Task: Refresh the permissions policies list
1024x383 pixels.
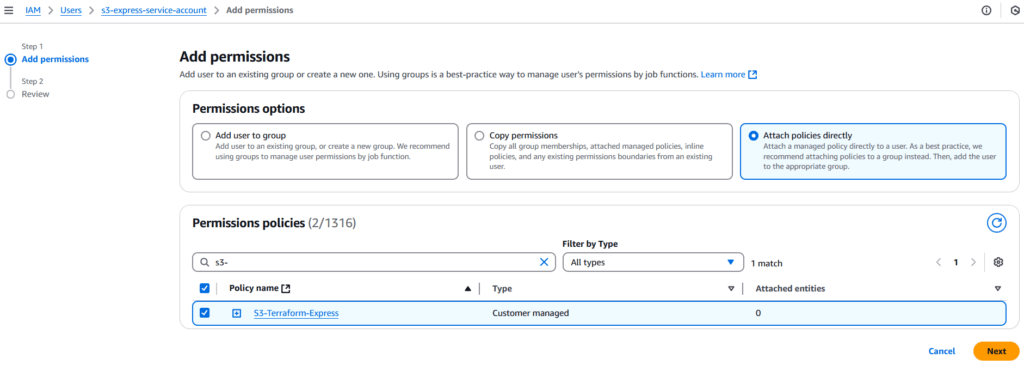Action: point(996,223)
